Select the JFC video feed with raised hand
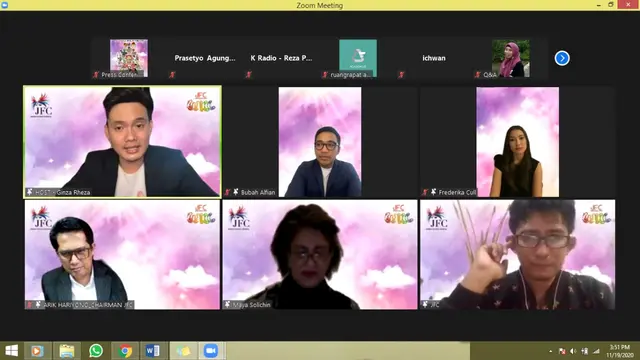 [x=518, y=254]
